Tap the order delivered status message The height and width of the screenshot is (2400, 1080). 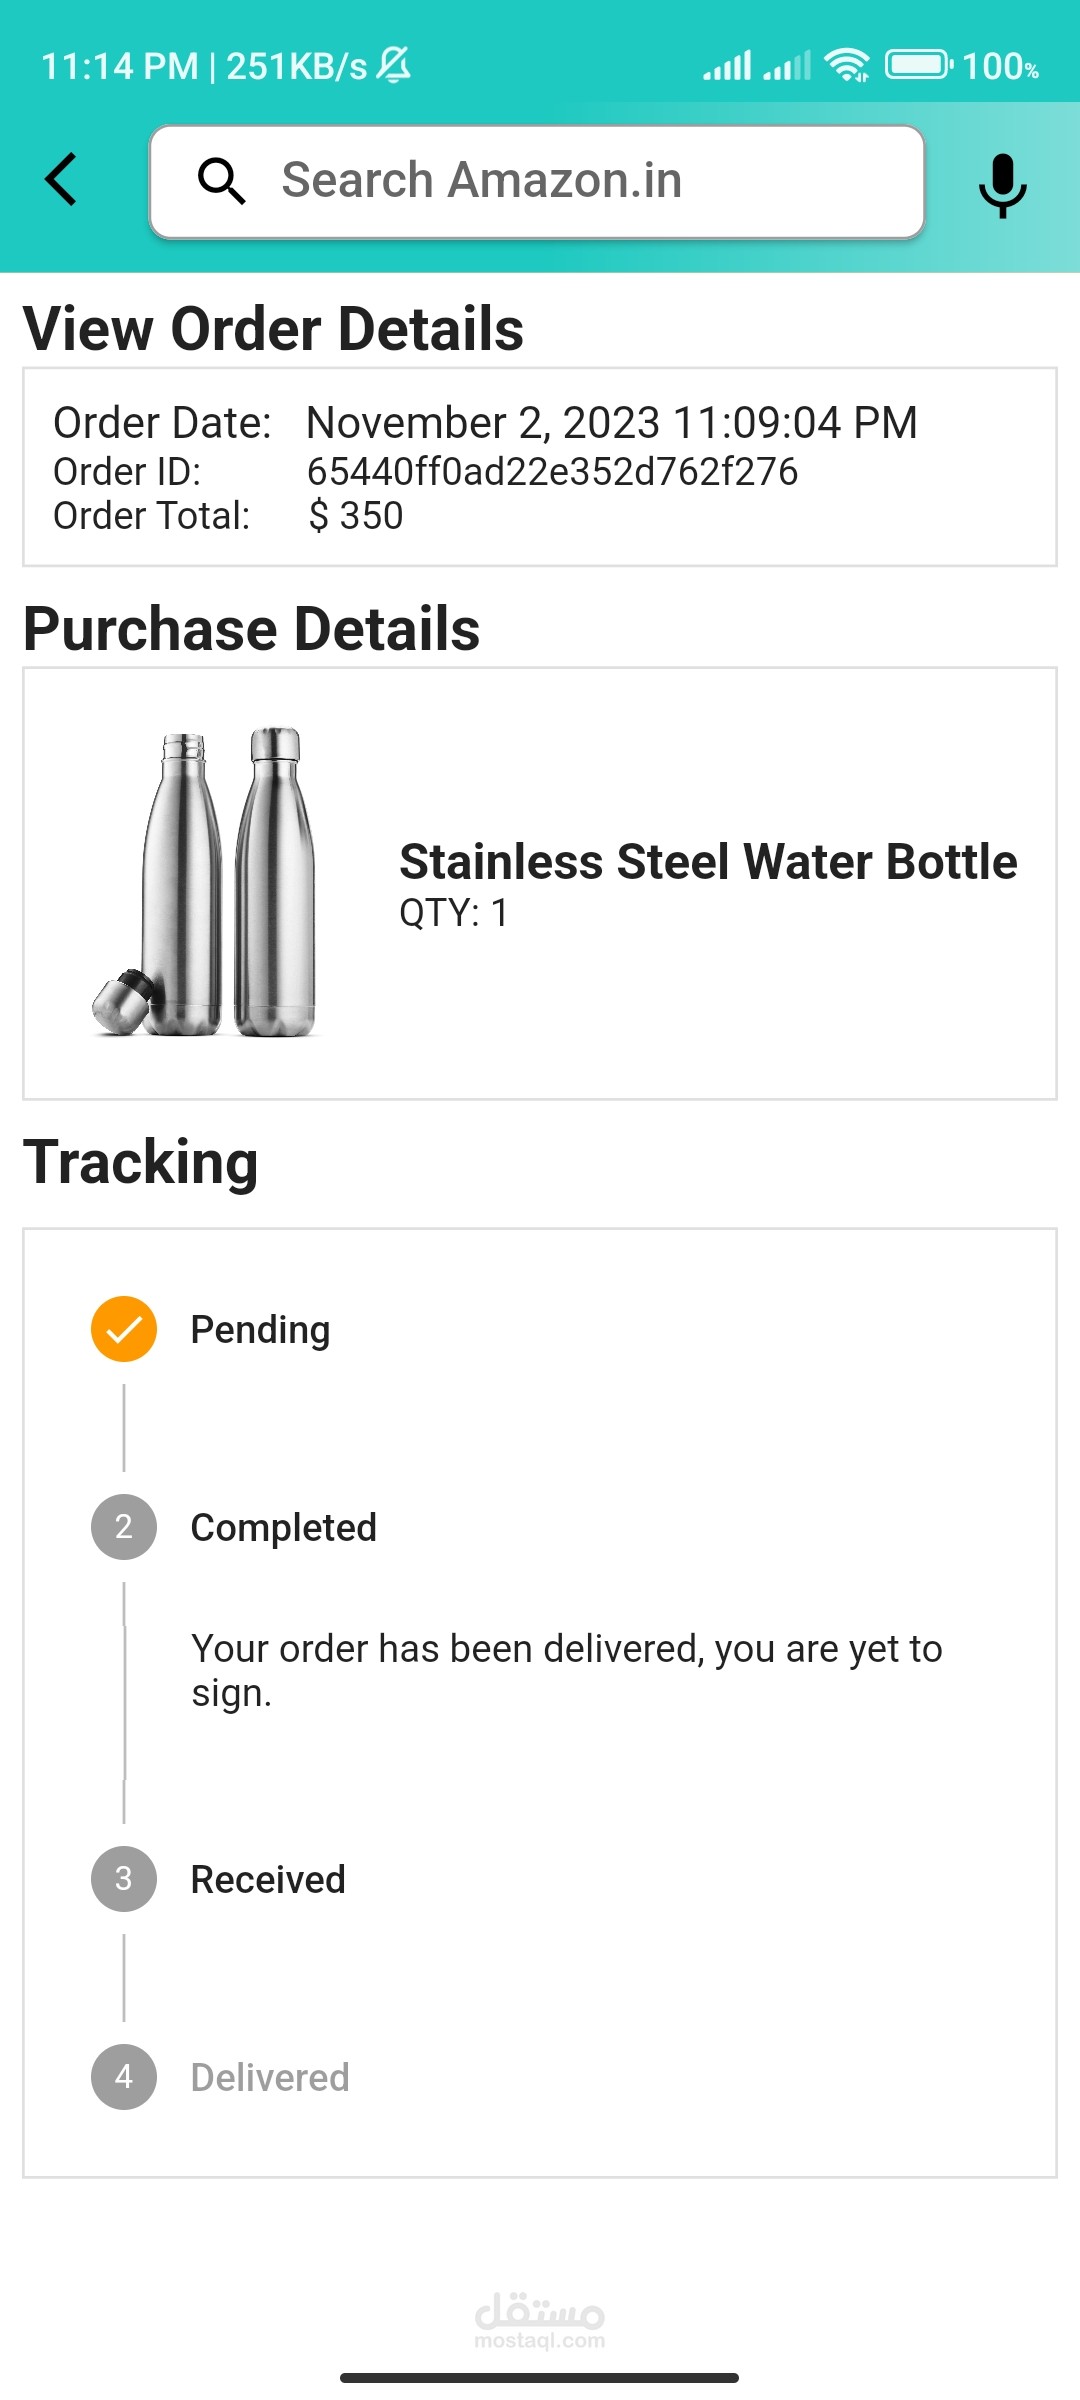tap(566, 1670)
